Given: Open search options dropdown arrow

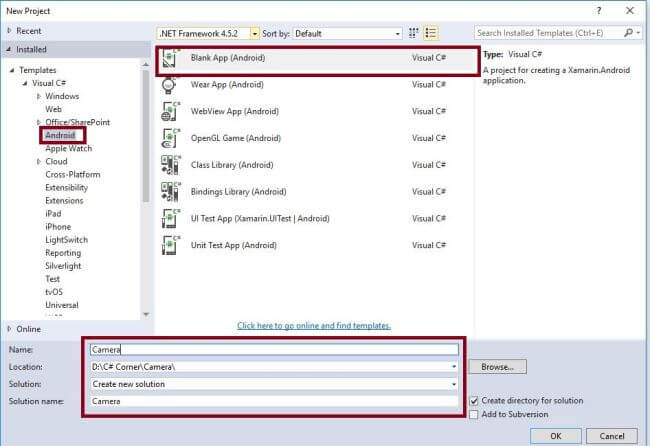Looking at the screenshot, I should point(638,33).
